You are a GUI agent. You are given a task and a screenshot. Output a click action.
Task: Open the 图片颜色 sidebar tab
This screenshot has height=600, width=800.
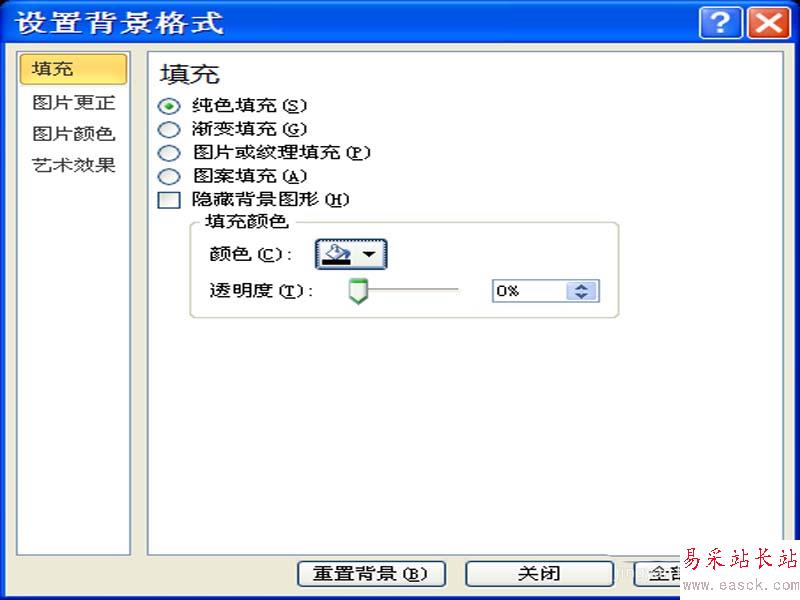click(x=73, y=134)
